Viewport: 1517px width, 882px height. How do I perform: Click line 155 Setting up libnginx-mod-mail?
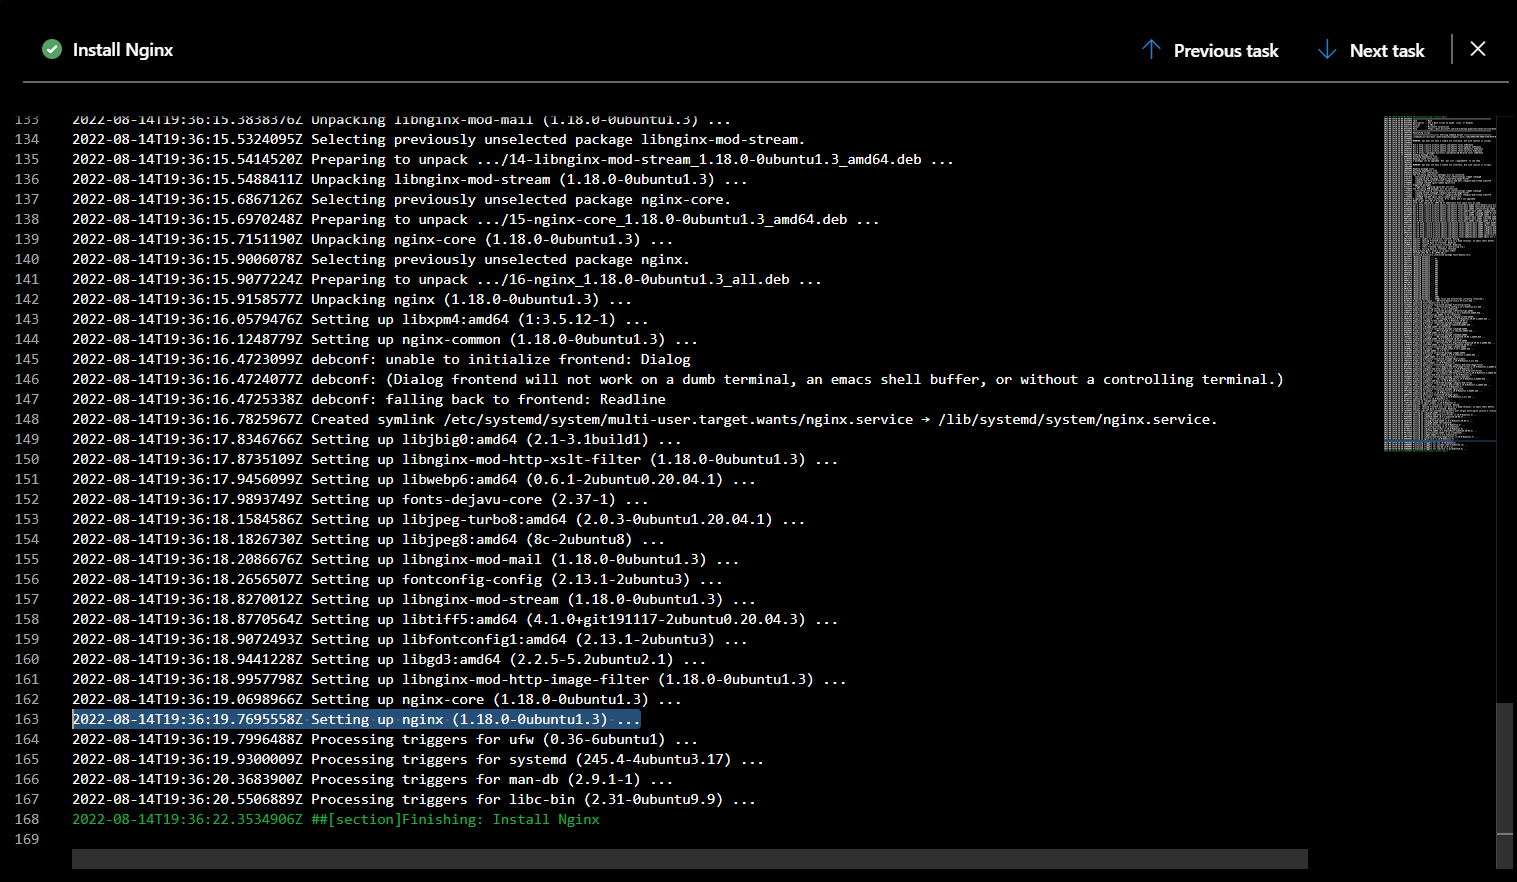click(x=405, y=559)
